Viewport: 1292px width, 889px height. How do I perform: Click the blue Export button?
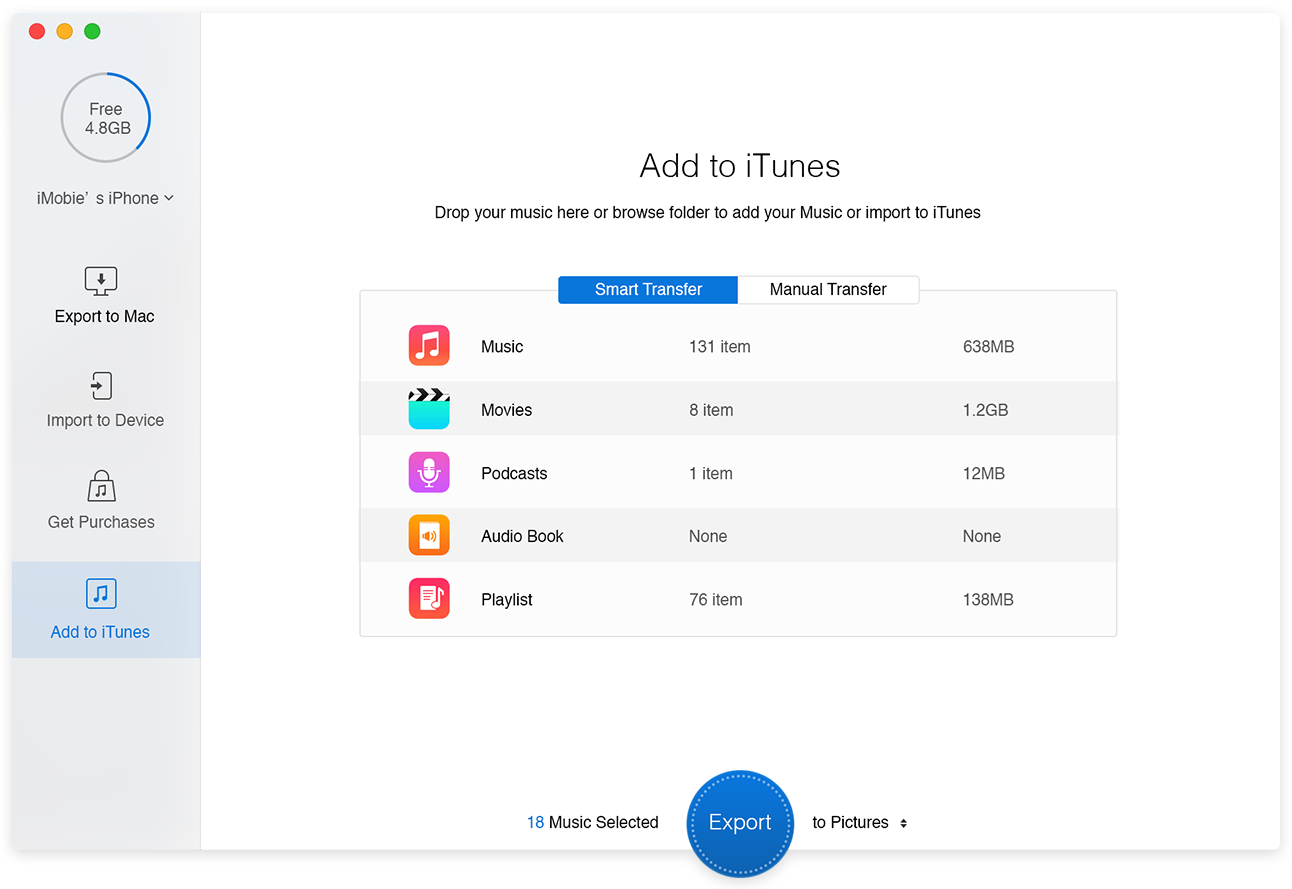740,823
